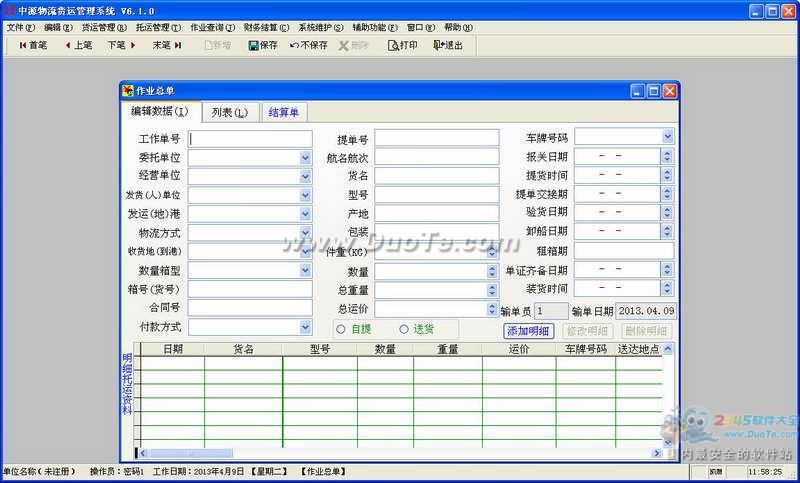Screen dimensions: 800x483
Task: Click the Save (保存) toolbar icon
Action: coord(263,45)
